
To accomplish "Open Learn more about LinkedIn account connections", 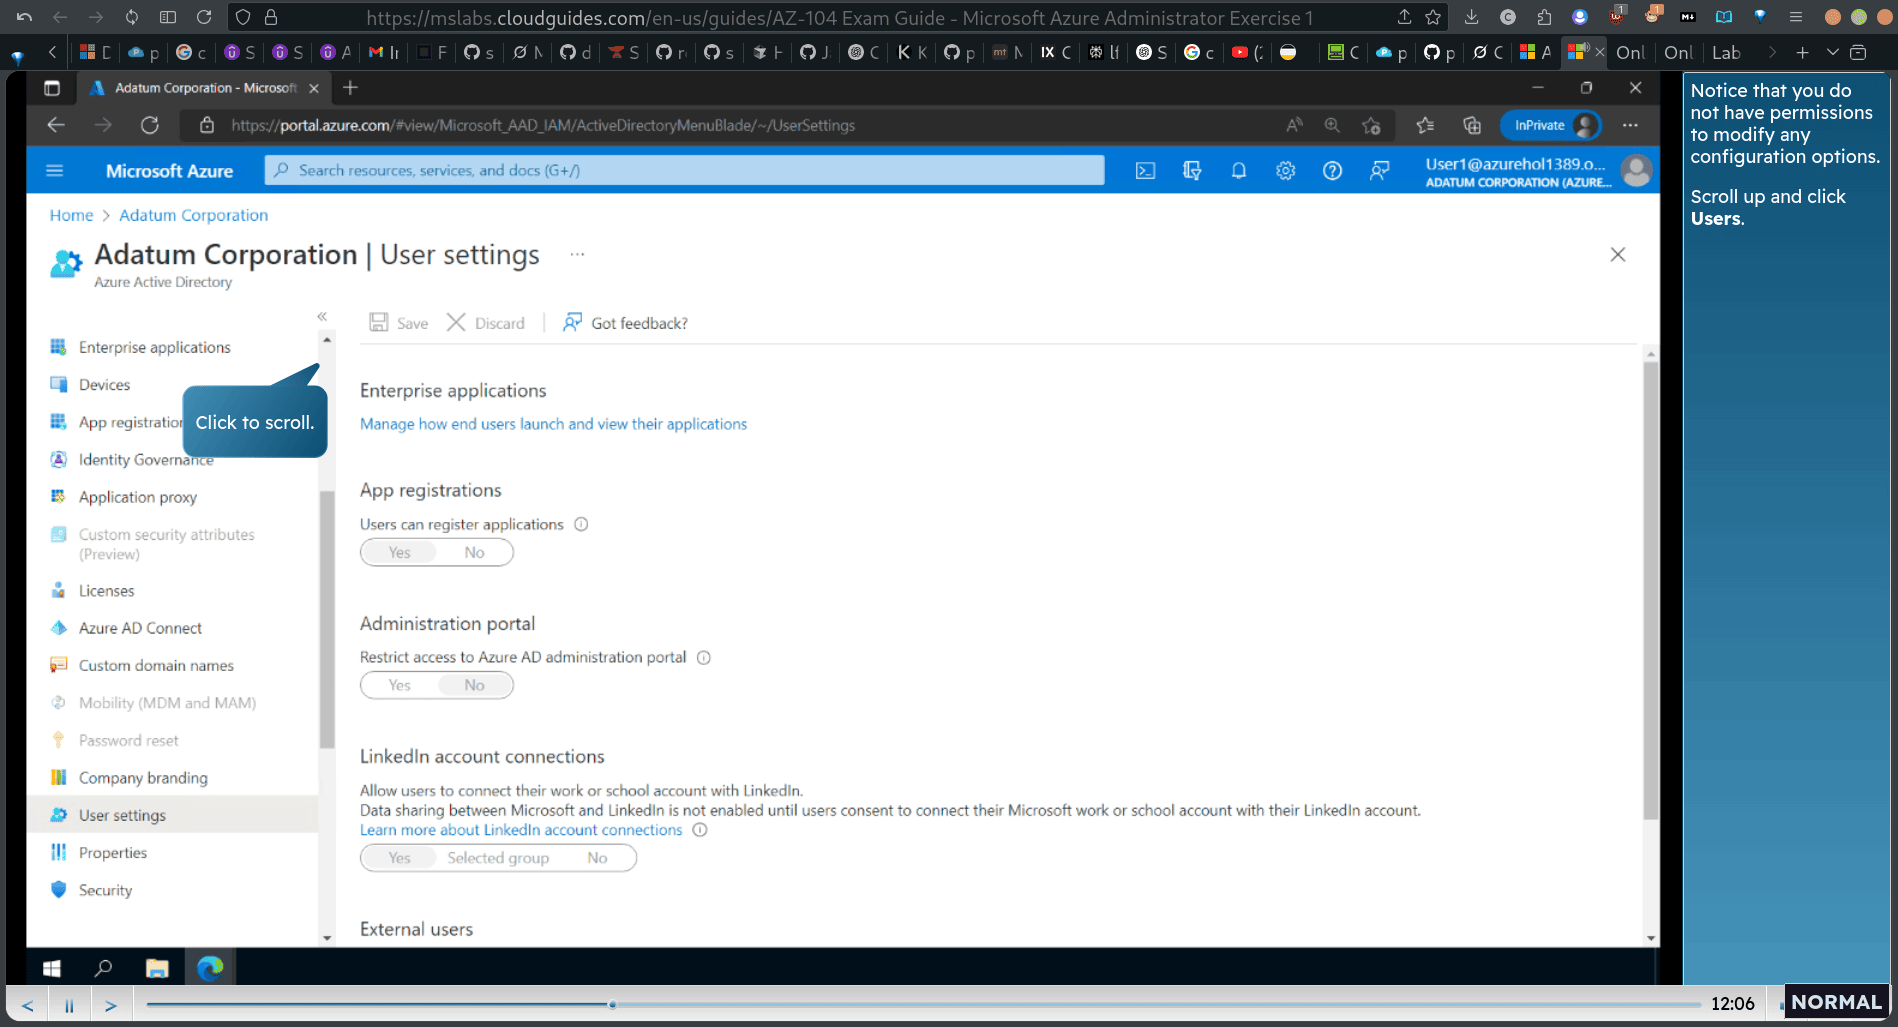I will 521,830.
